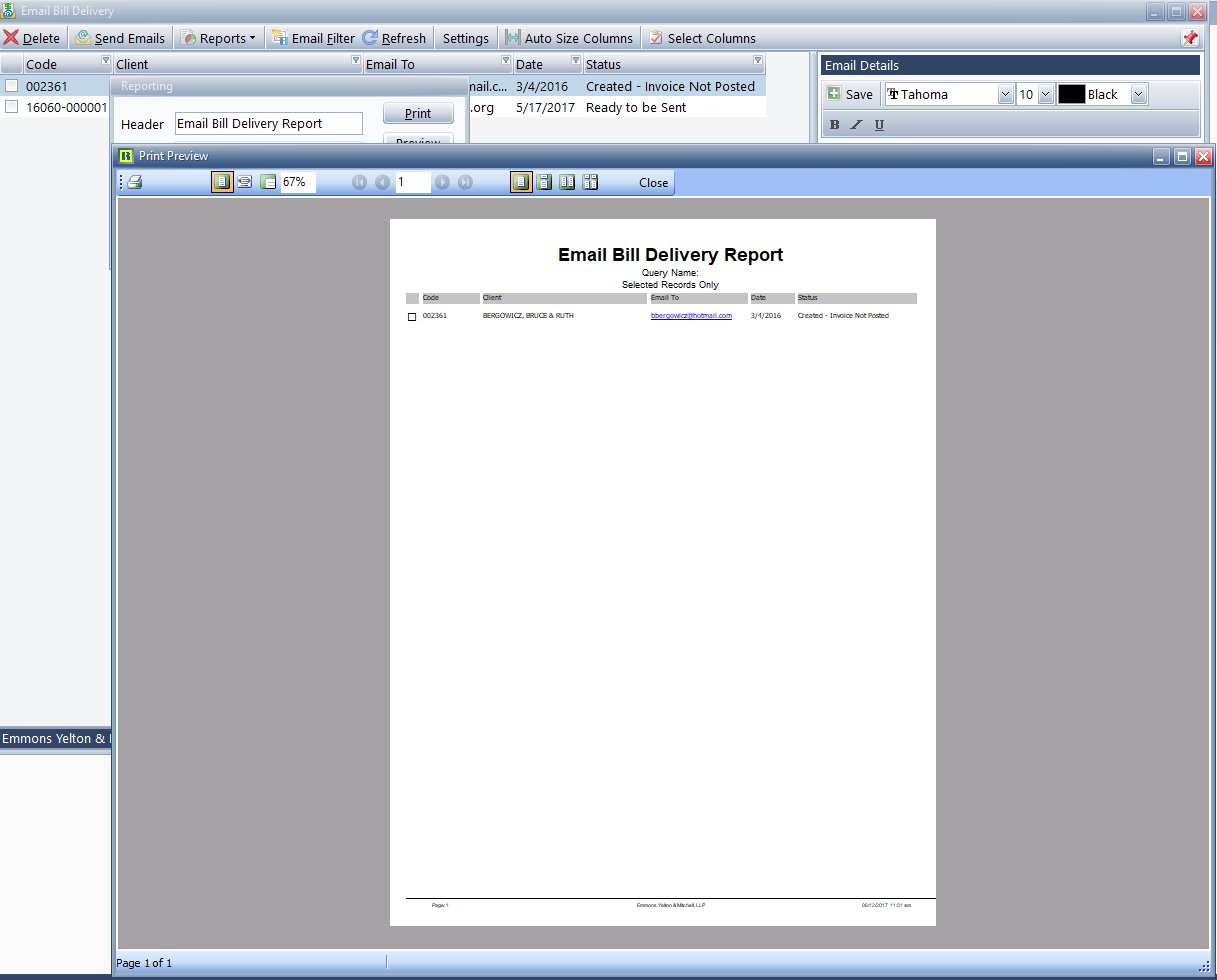
Task: Minimize the Print Preview window
Action: point(1161,156)
